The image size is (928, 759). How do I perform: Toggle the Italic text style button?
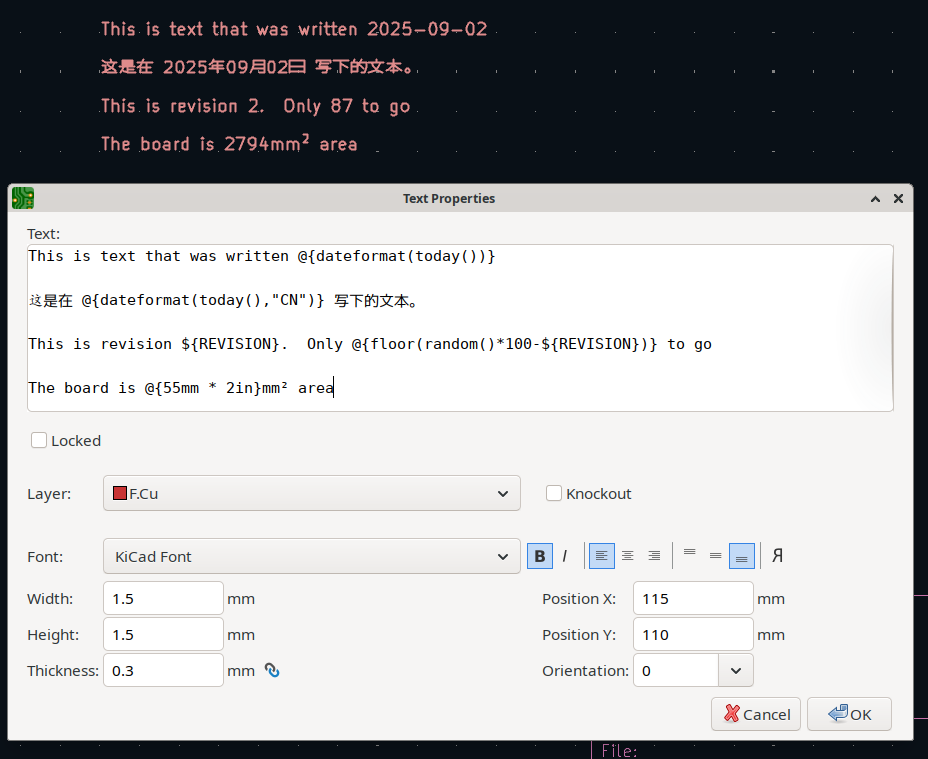(x=565, y=556)
